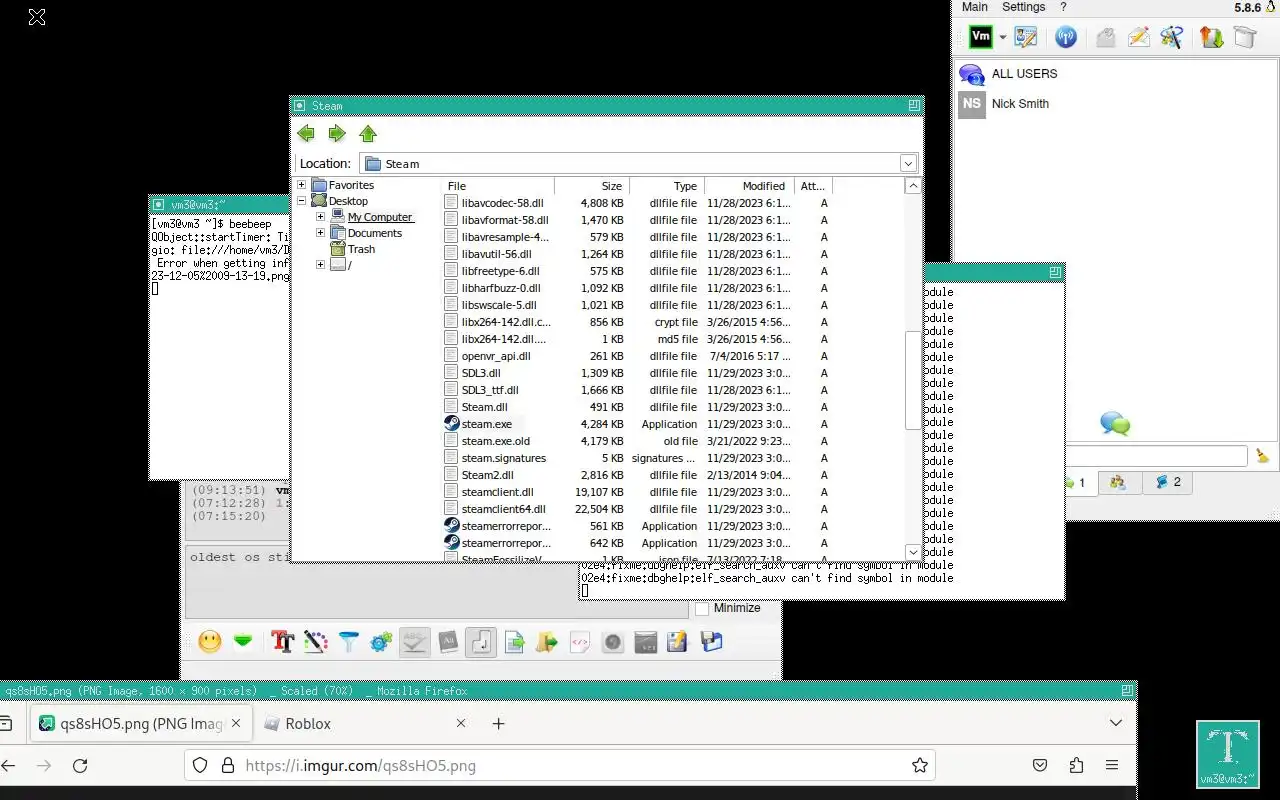Pick font color with the pencil palette icon
This screenshot has width=1280, height=800.
point(316,642)
